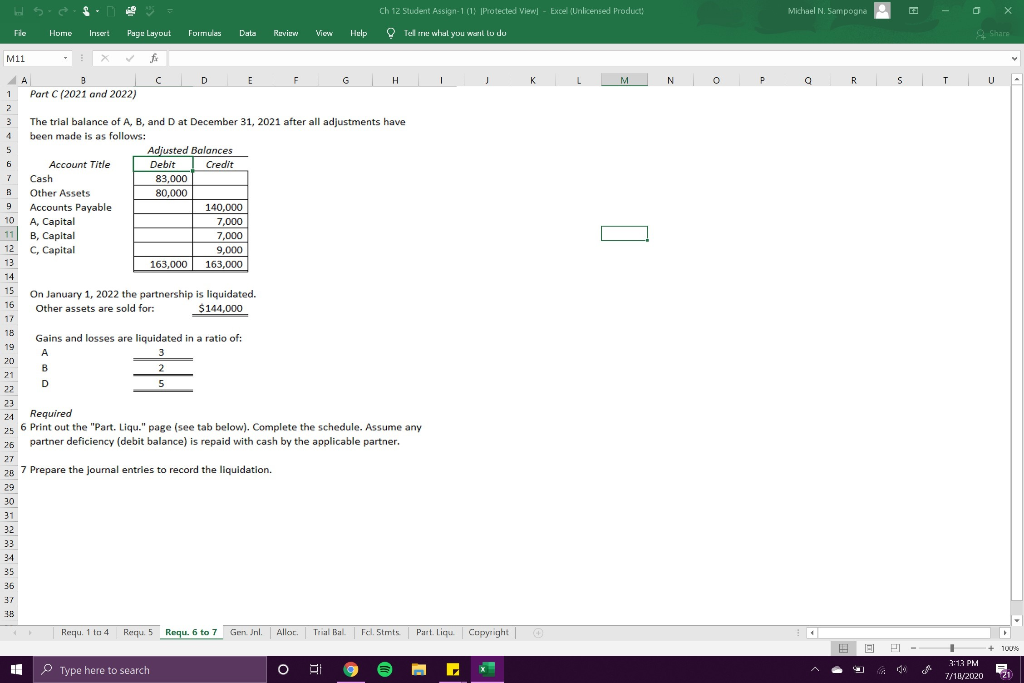Click the Ribbon Display Options icon
Viewport: 1024px width, 683px height.
point(914,11)
